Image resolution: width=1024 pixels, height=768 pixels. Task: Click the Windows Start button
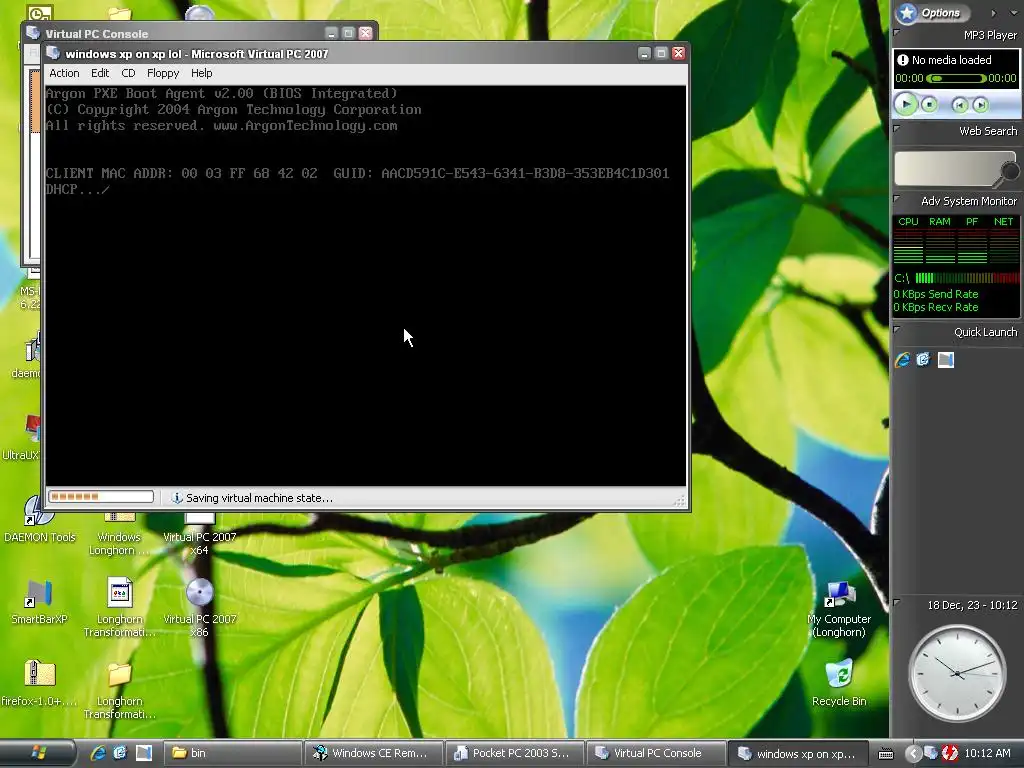point(38,753)
